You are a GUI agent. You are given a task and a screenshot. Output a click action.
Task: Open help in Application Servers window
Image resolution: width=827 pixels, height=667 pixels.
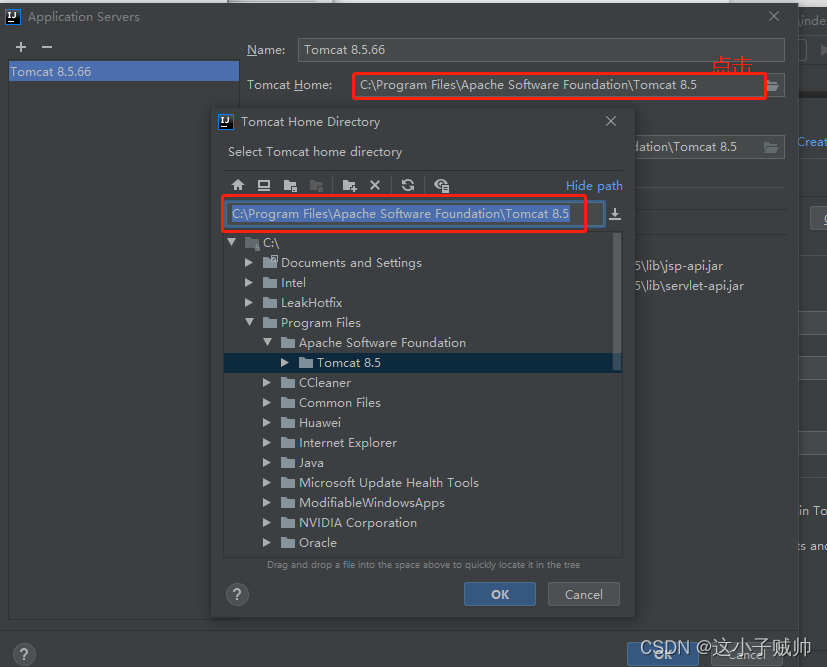24,654
